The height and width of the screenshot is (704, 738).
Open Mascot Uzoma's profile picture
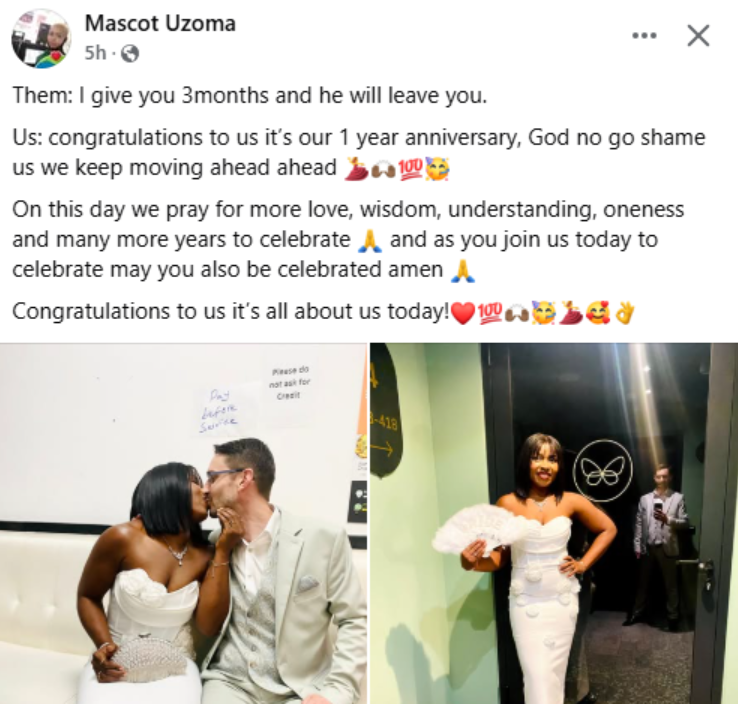point(41,38)
